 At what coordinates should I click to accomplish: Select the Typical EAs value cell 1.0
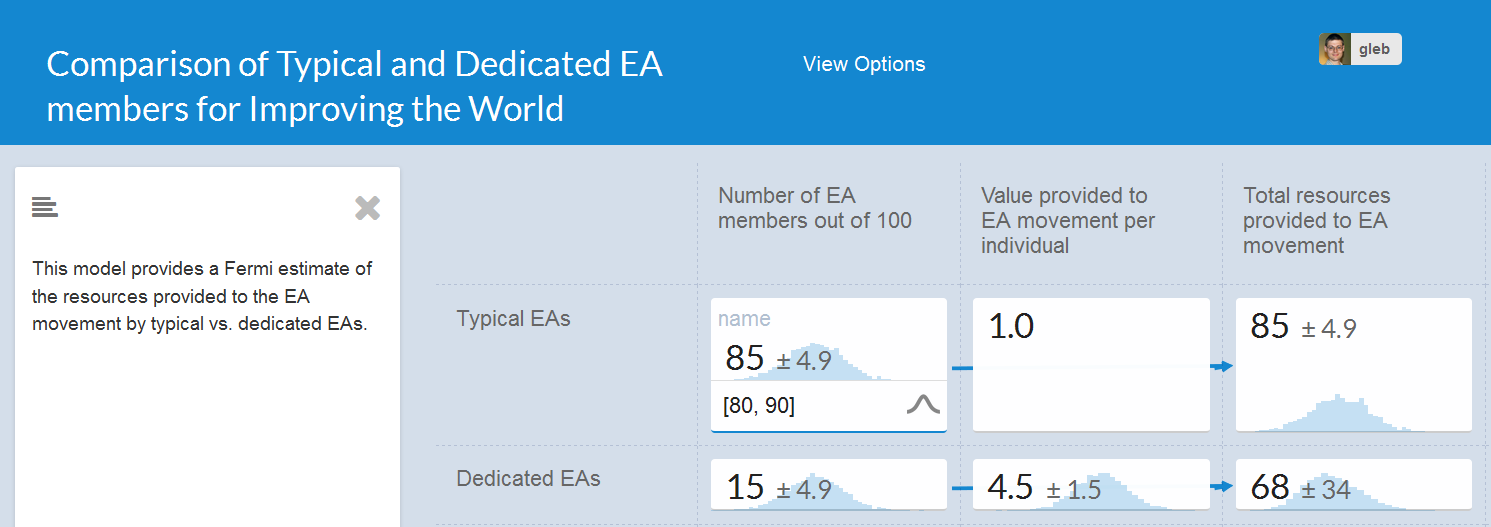point(1090,365)
